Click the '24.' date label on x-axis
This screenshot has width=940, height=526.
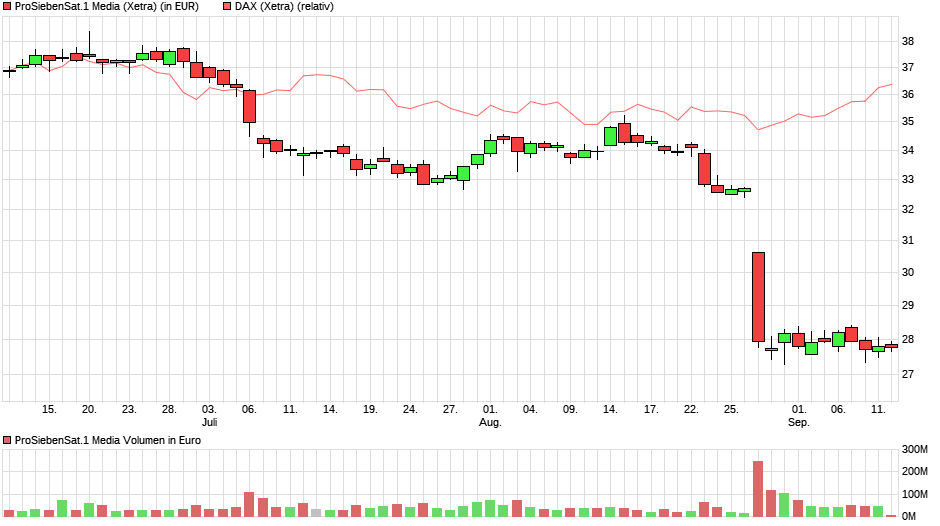(x=410, y=409)
